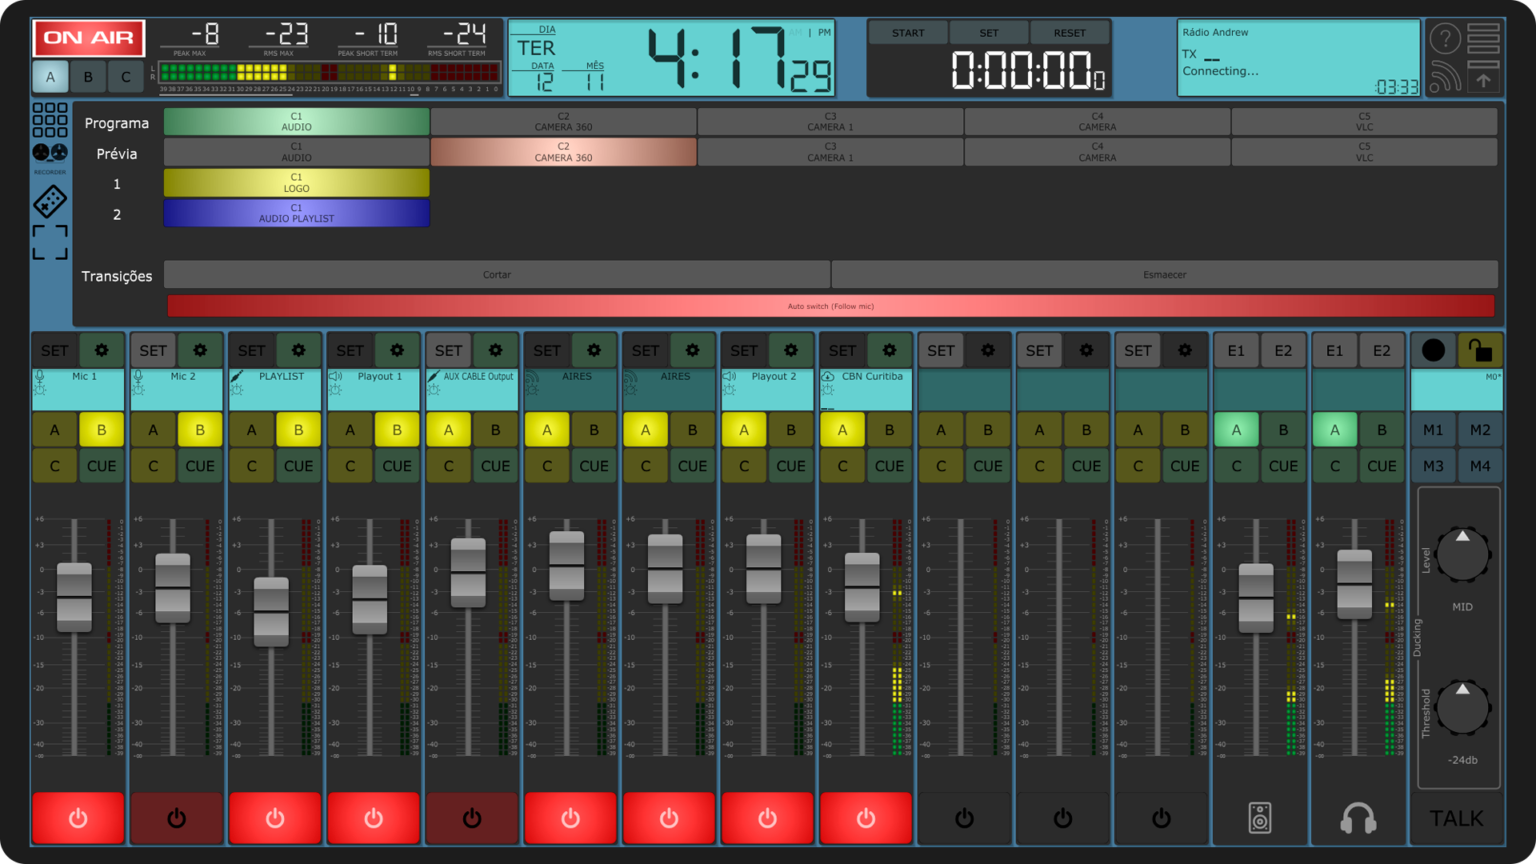The height and width of the screenshot is (864, 1536).
Task: Select the multiview grid icon
Action: coord(49,120)
